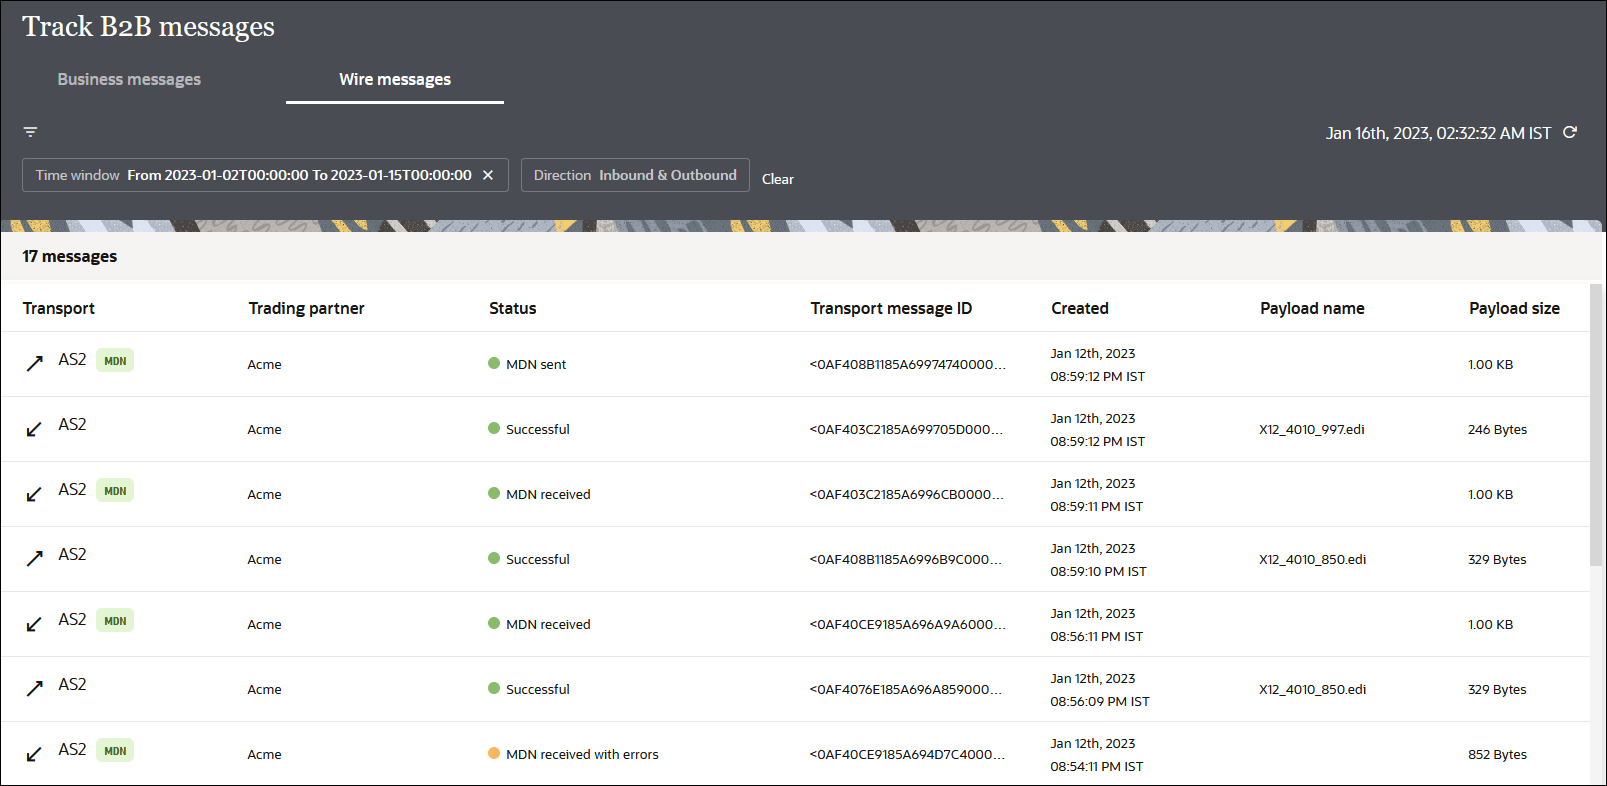Select payload X12_4010_997.edi
1607x786 pixels.
[1312, 429]
